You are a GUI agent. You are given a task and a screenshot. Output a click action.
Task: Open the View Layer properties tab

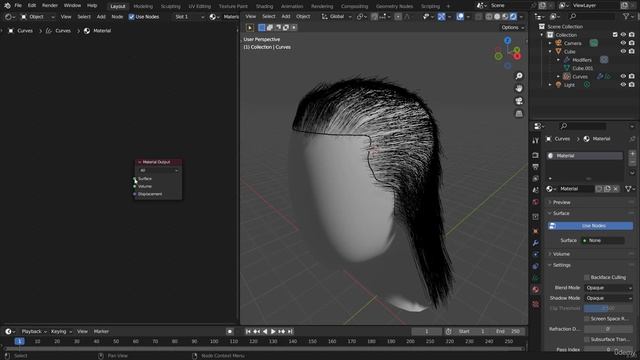[536, 179]
